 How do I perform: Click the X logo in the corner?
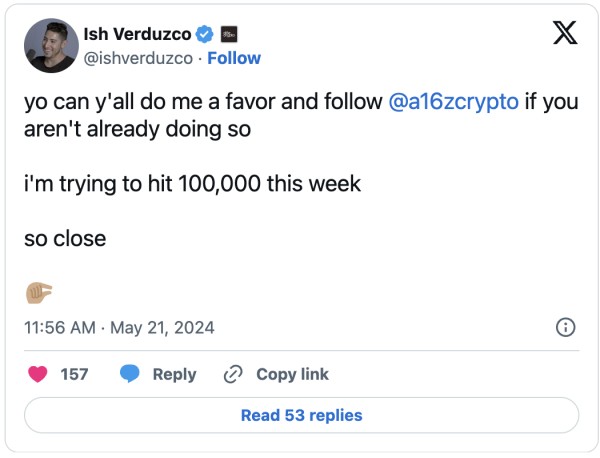coord(564,34)
